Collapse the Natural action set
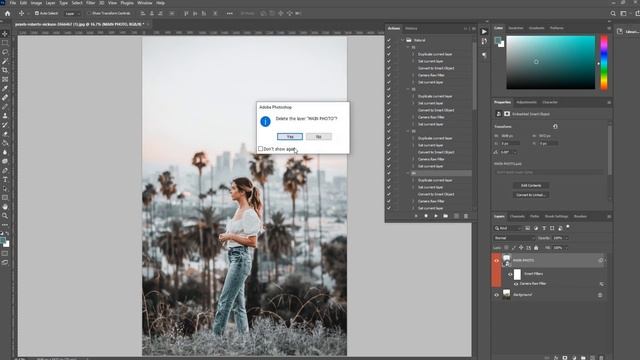 tap(402, 40)
